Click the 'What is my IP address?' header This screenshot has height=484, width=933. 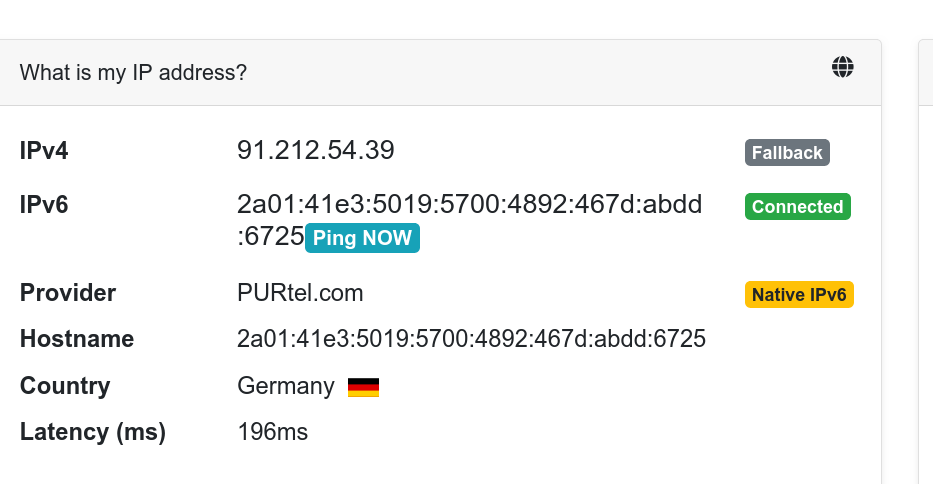point(133,73)
